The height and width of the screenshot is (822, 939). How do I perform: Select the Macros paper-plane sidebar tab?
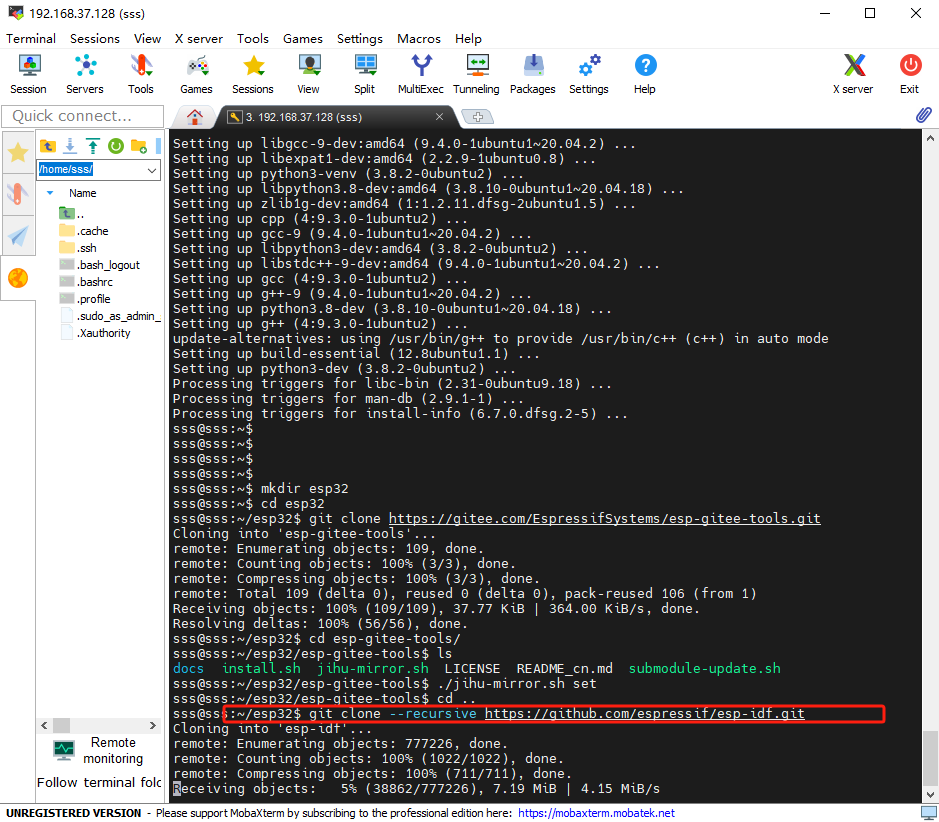18,236
